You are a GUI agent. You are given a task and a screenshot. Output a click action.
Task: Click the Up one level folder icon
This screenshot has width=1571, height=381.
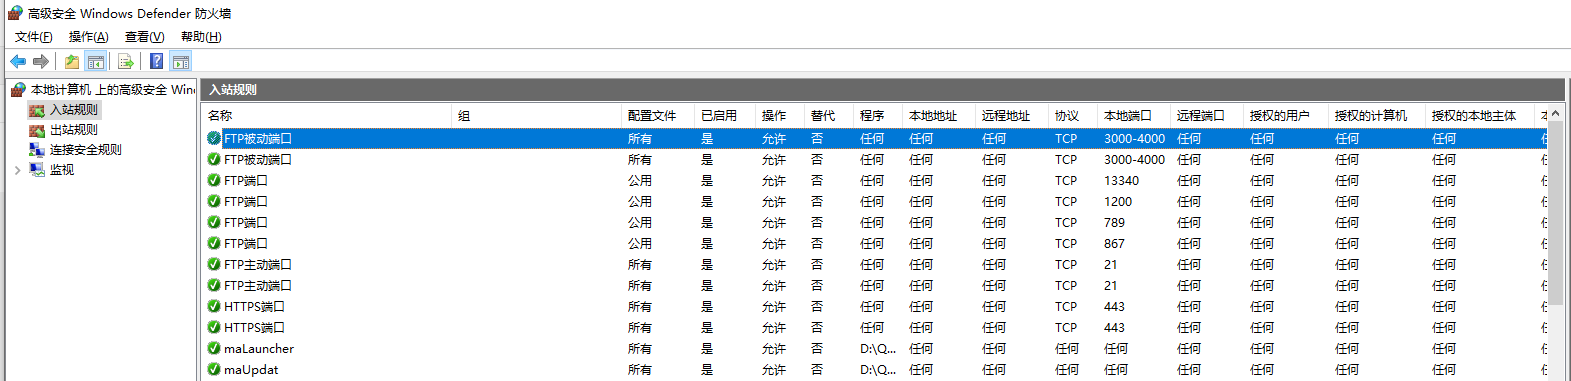pos(72,61)
